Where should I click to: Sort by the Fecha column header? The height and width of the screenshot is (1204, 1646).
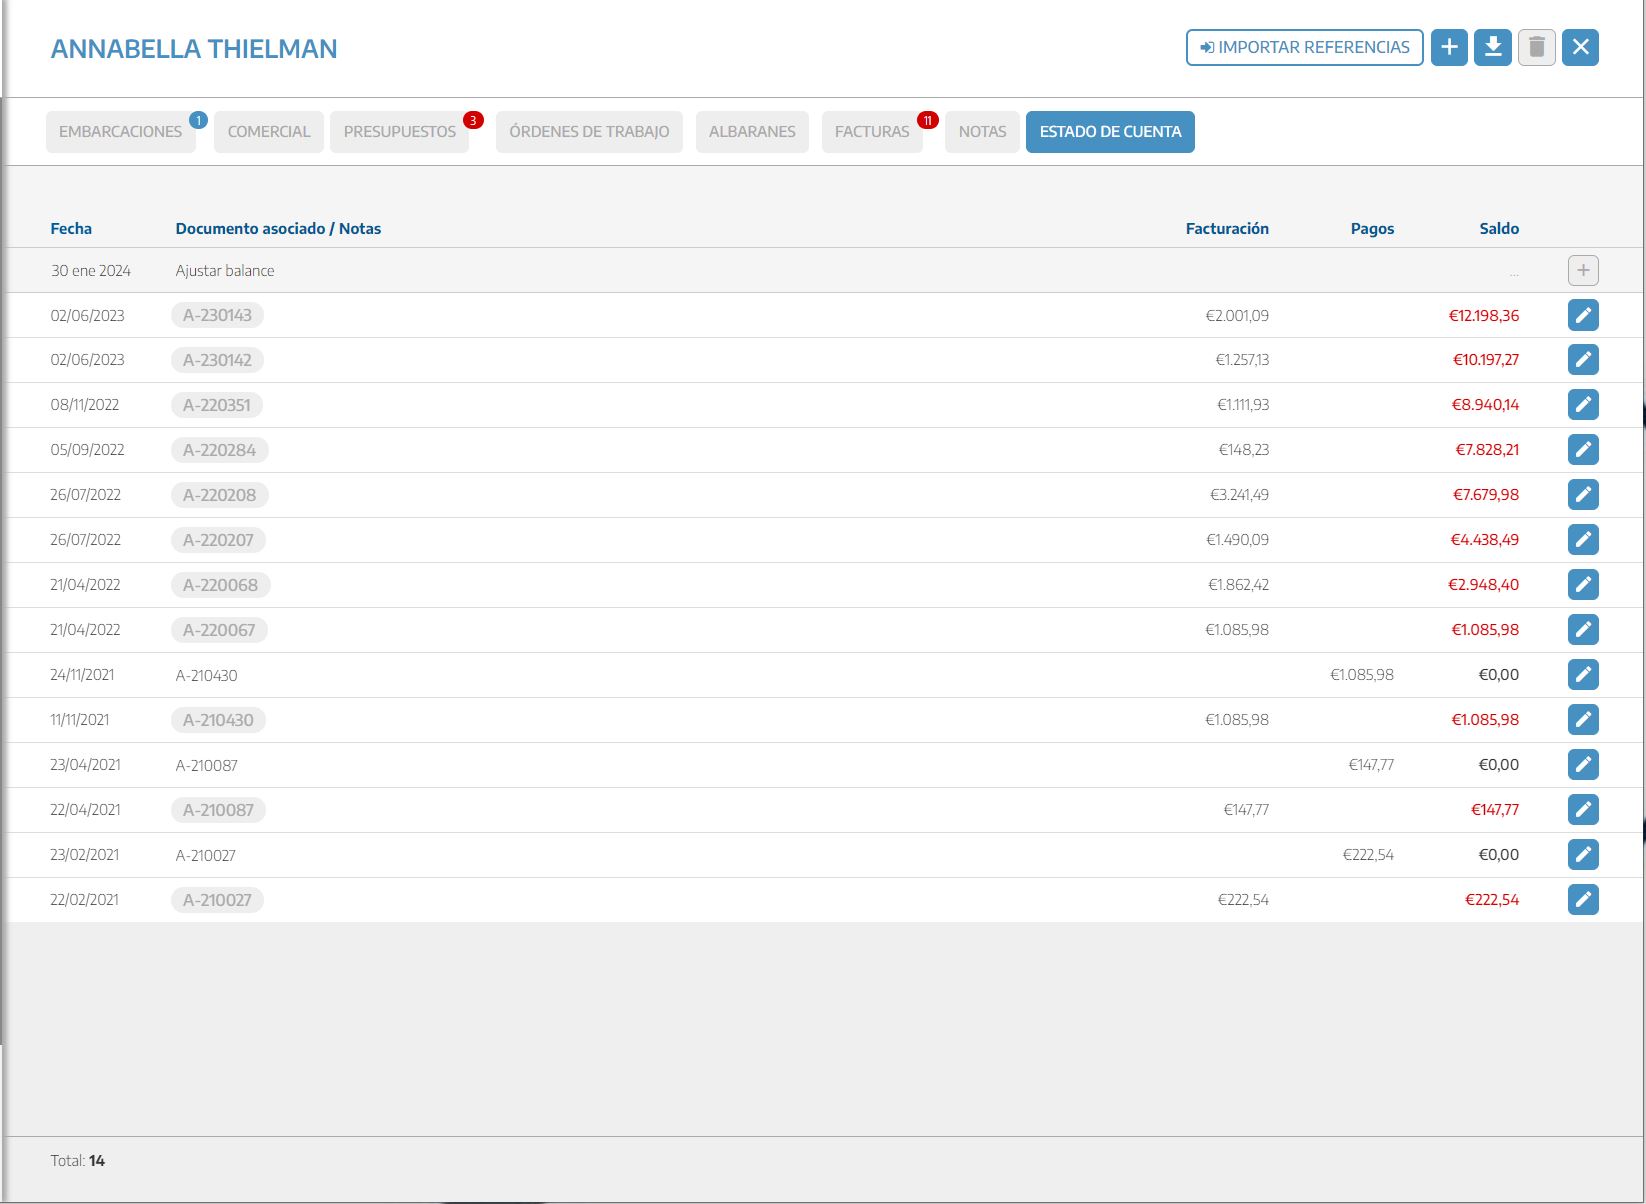[x=71, y=229]
